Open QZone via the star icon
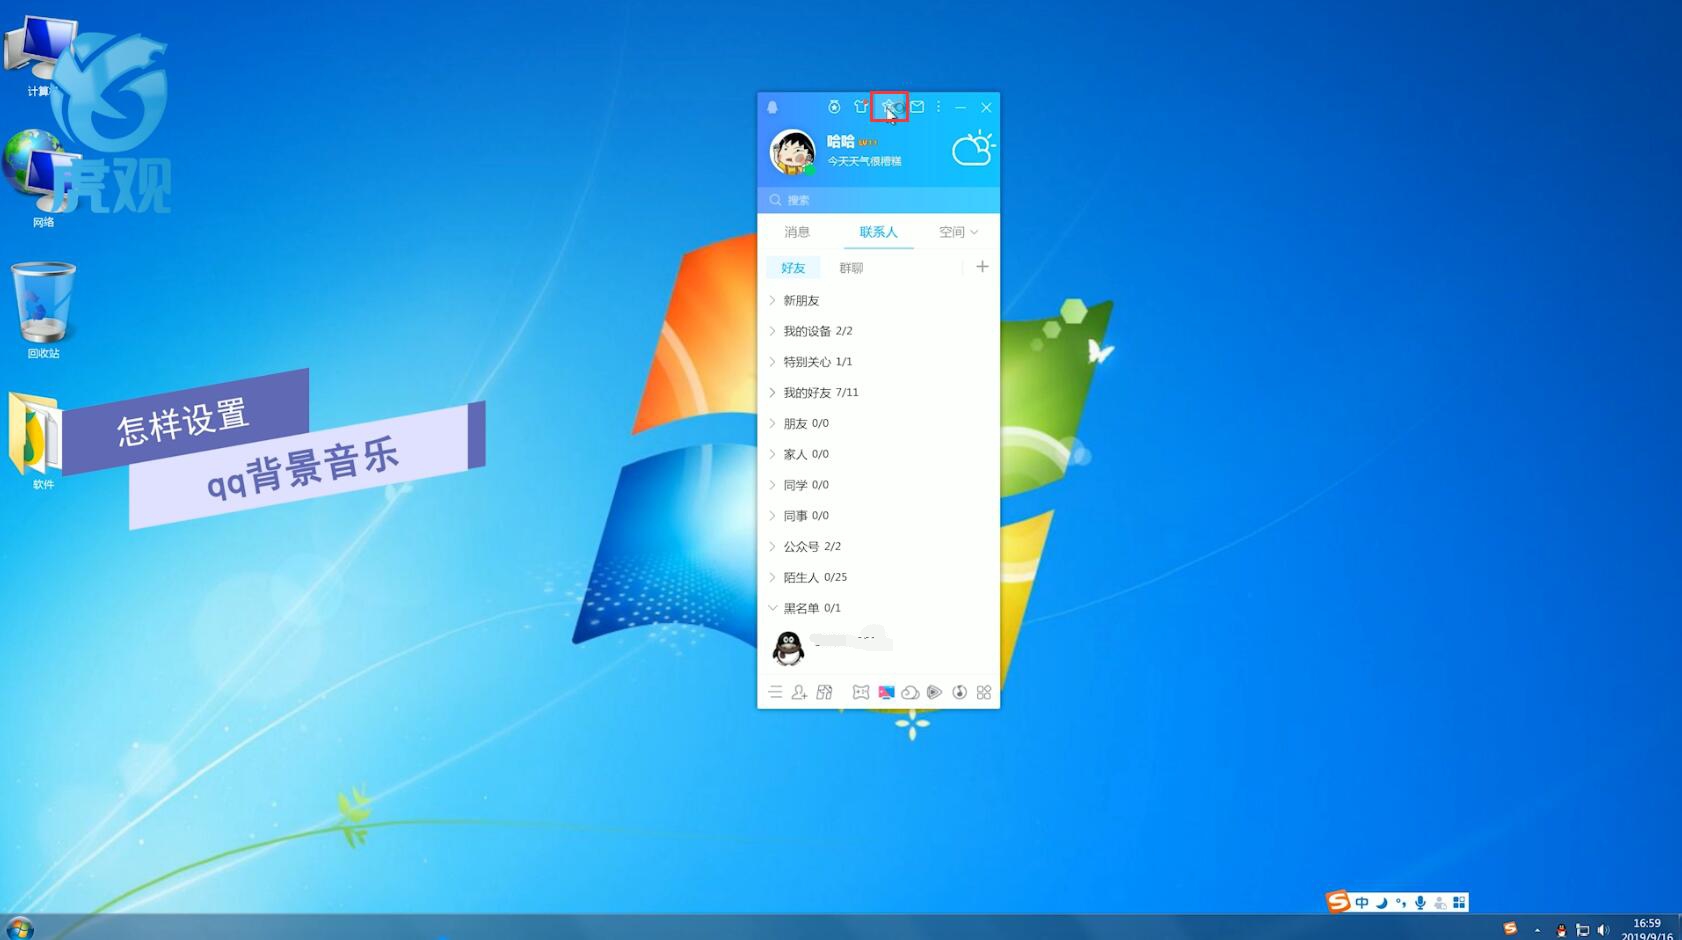This screenshot has height=940, width=1682. pos(888,107)
